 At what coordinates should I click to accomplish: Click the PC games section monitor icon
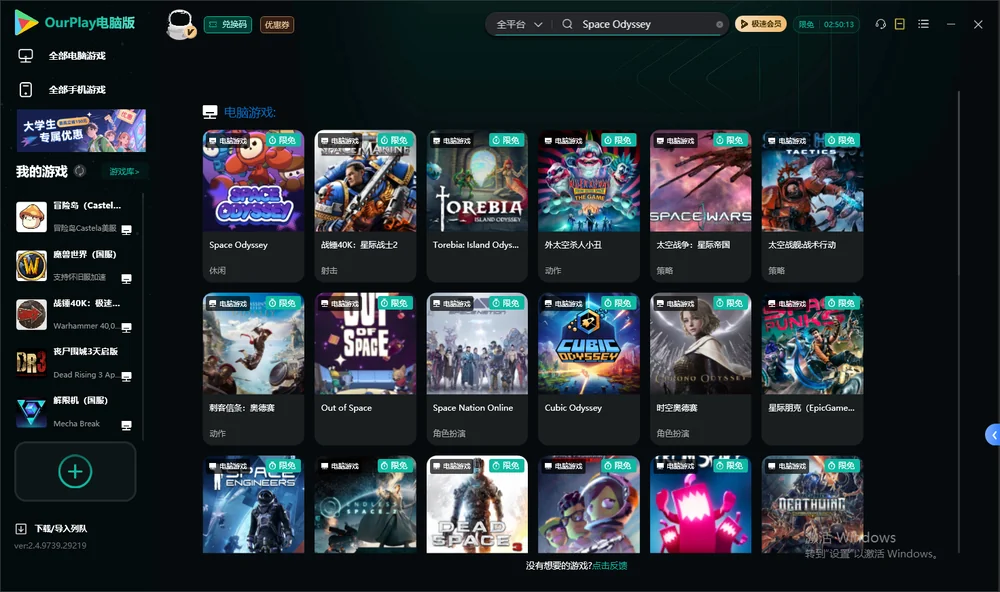(210, 112)
